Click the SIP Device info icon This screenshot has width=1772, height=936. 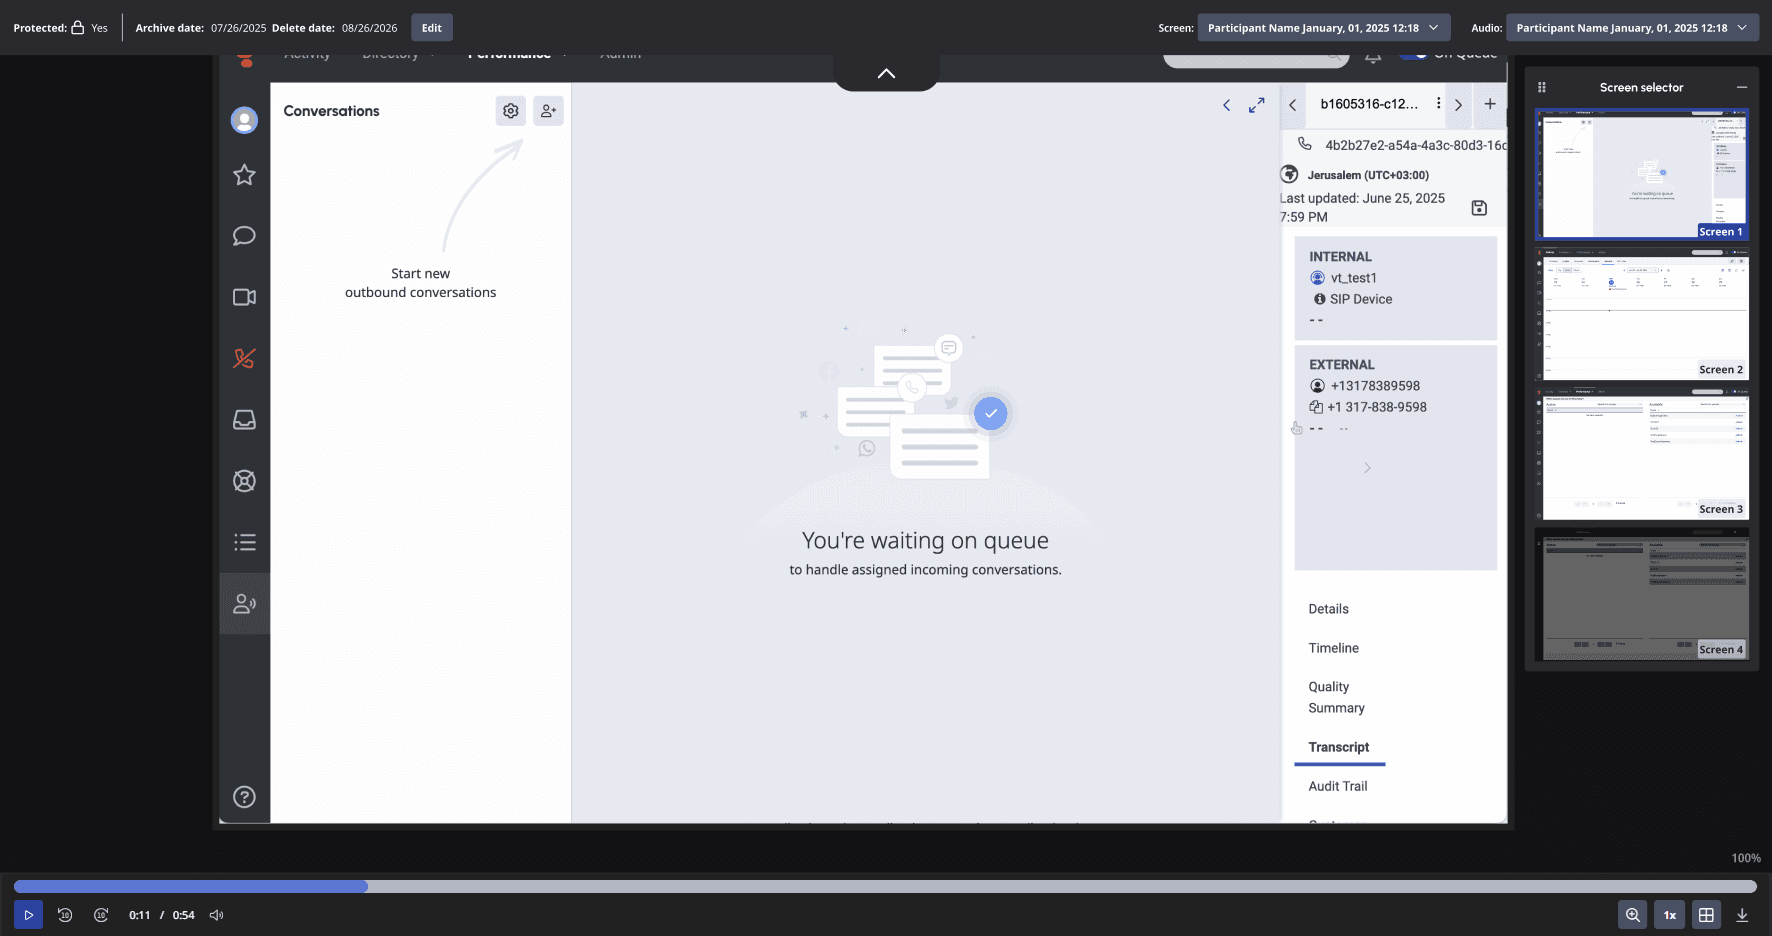point(1319,299)
